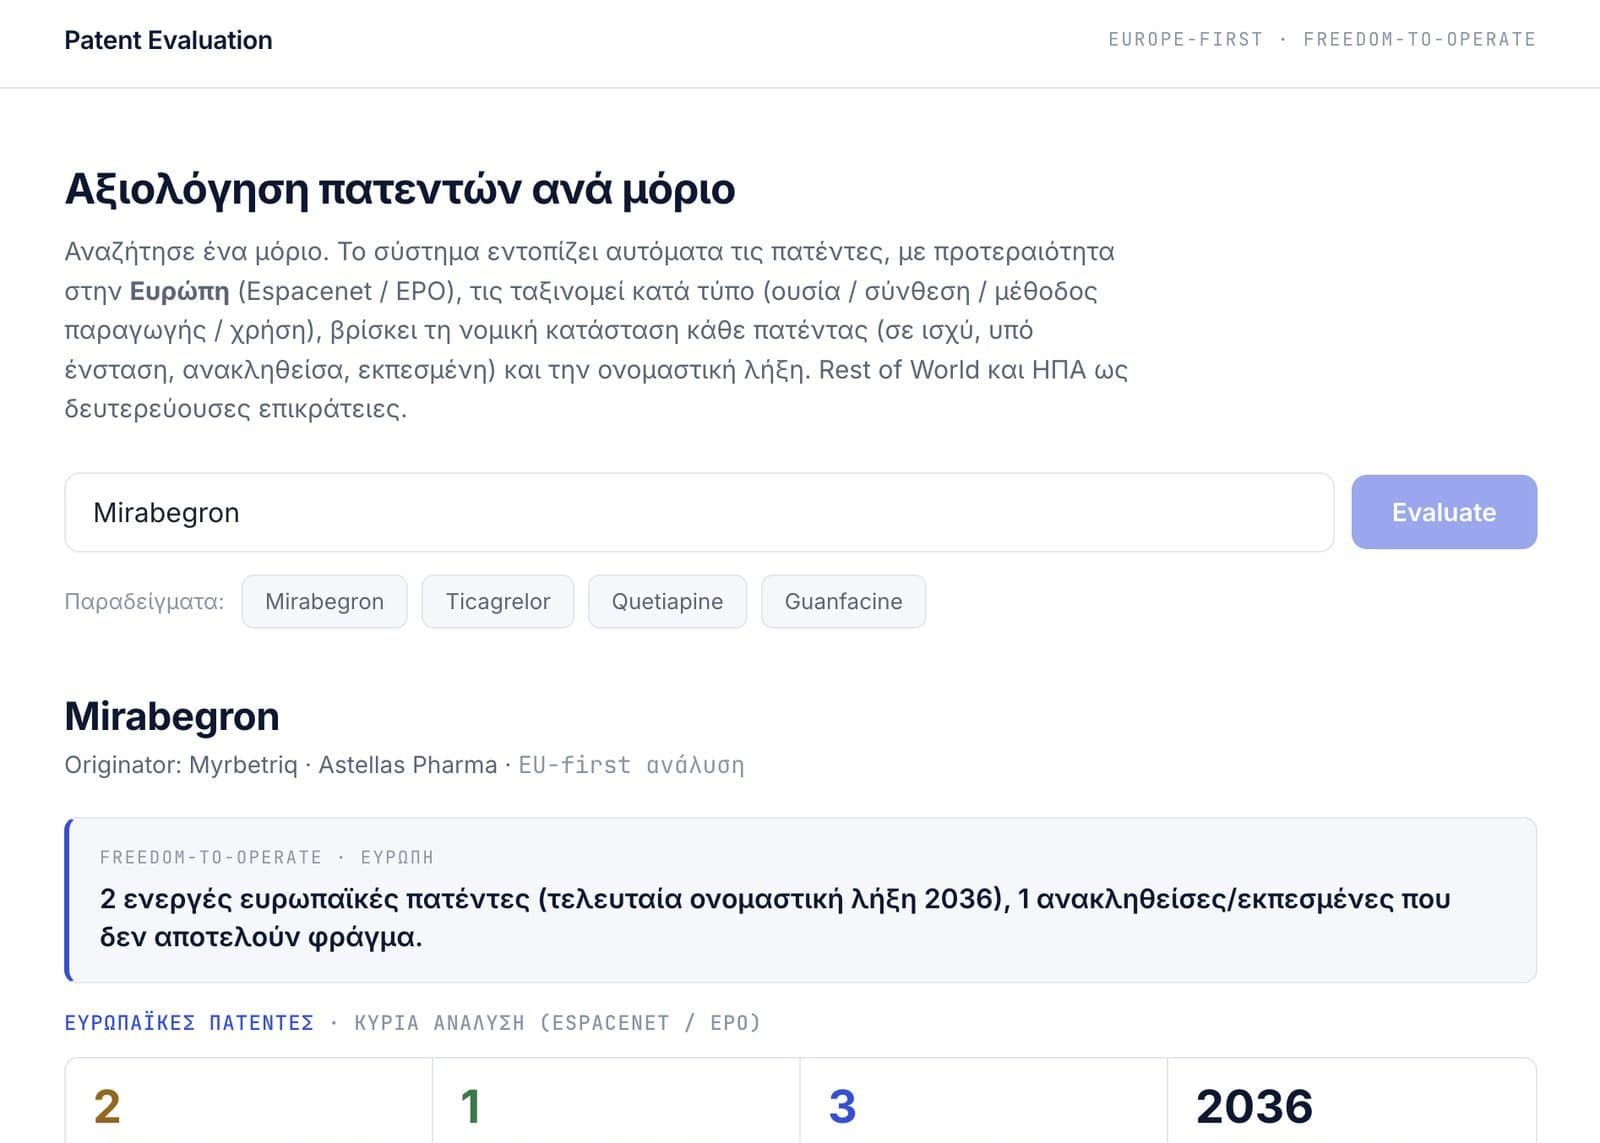Screen dimensions: 1600x1143
Task: Click the Mirabegron result heading
Action: click(x=172, y=717)
